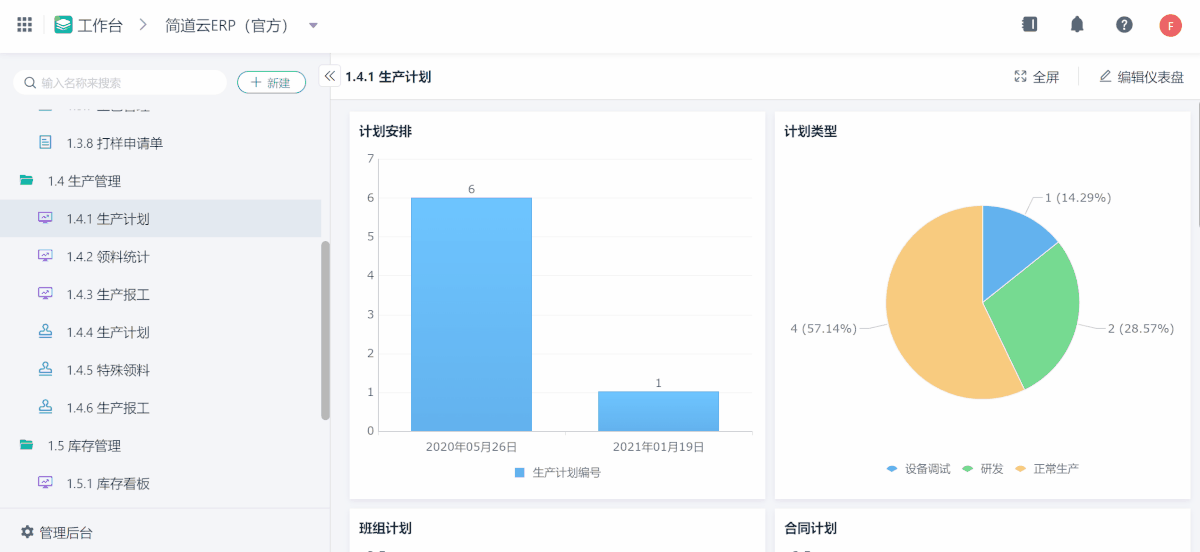The height and width of the screenshot is (552, 1200).
Task: Go to 工作台 breadcrumb link
Action: click(100, 25)
